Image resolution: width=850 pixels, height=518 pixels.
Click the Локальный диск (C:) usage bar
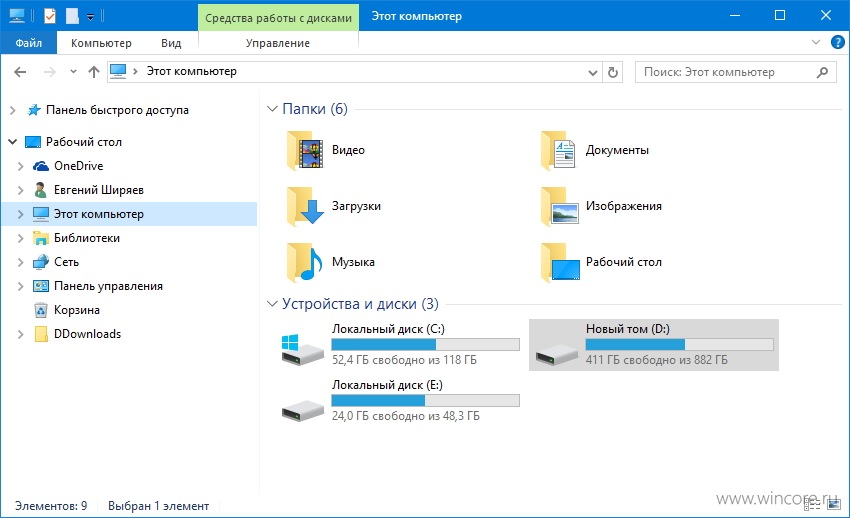pos(426,345)
